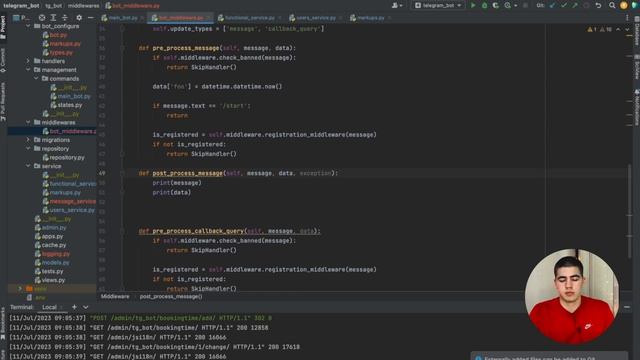Expand the migrations folder
This screenshot has width=640, height=360.
(x=28, y=140)
